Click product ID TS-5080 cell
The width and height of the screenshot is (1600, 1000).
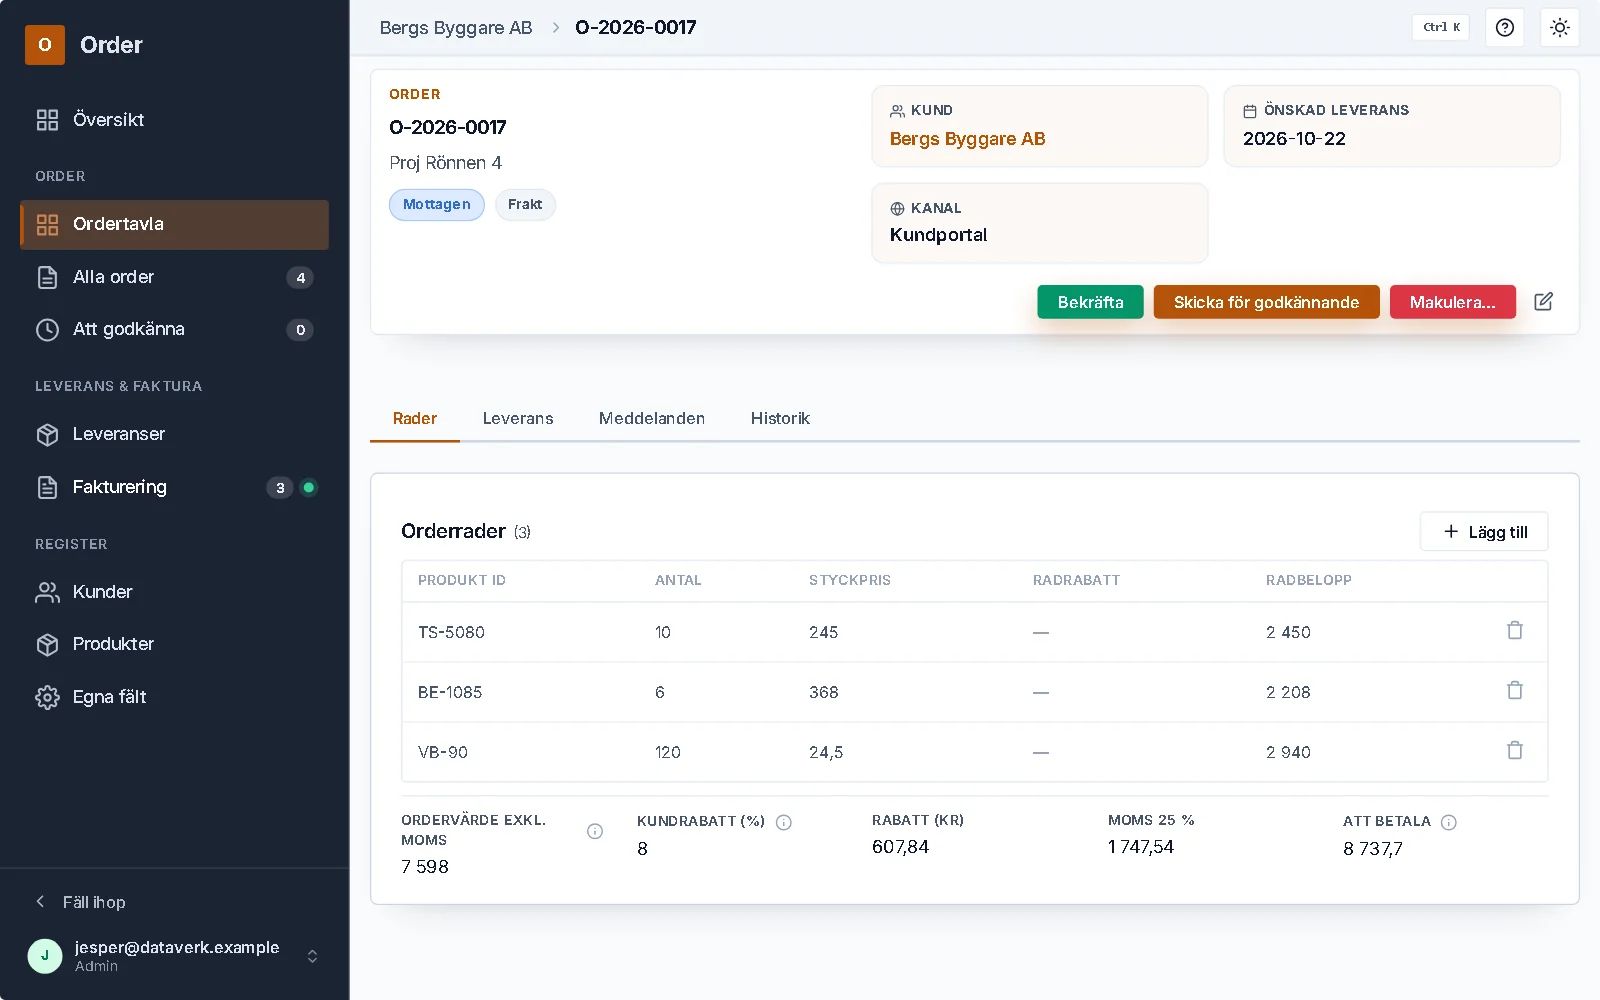tap(451, 632)
